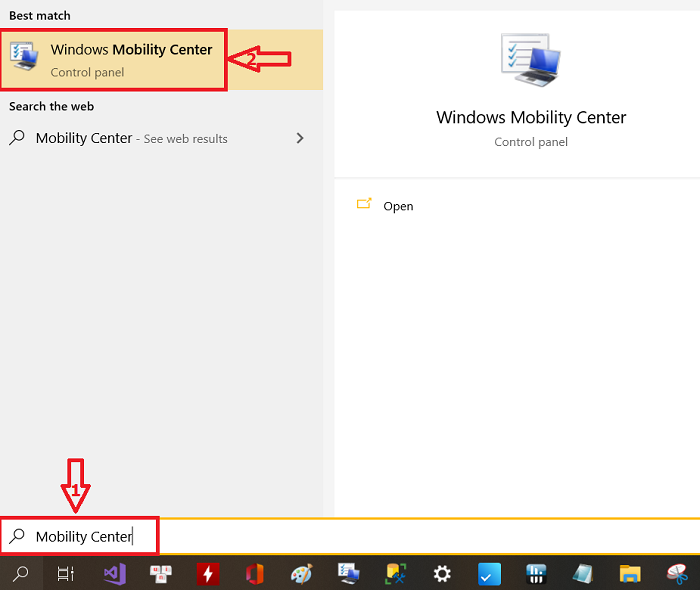Open Settings gear on the taskbar
Image resolution: width=700 pixels, height=590 pixels.
442,574
